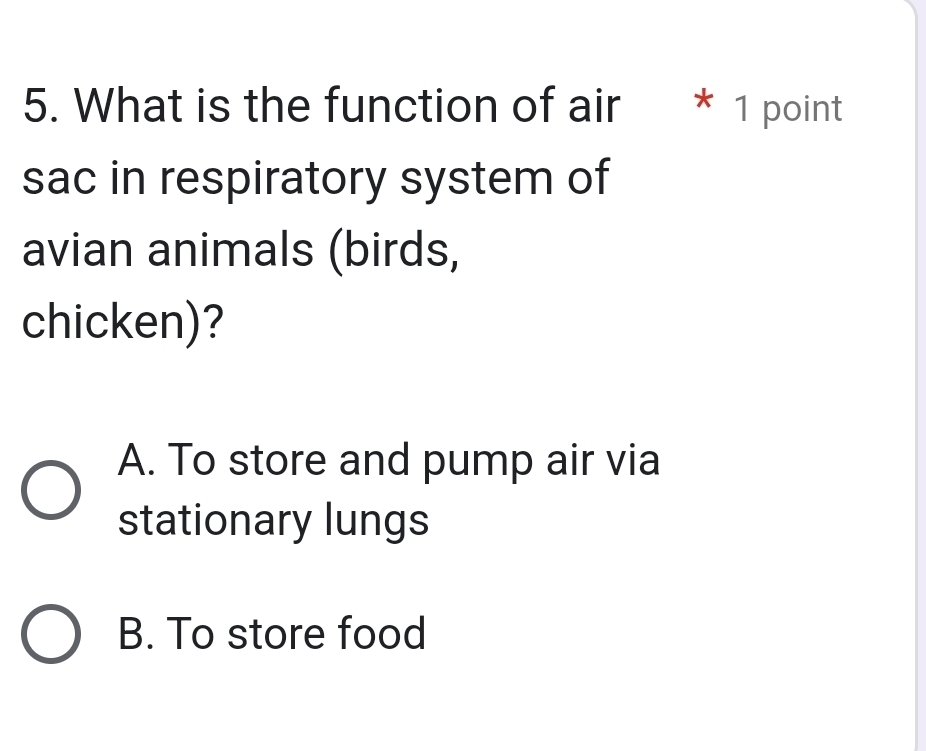Click the scrollbar track on the right edge
926x751 pixels.
[919, 375]
